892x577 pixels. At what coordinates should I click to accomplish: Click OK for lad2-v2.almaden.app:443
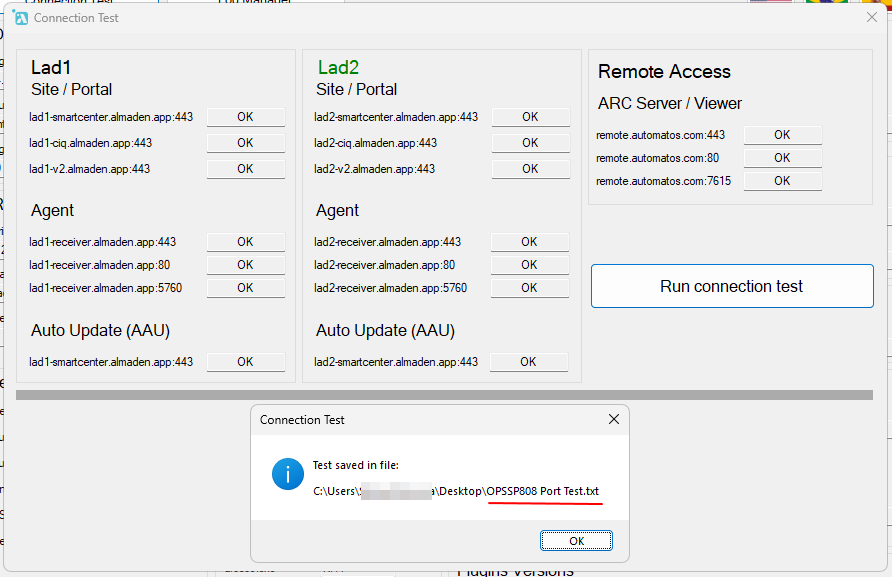(530, 168)
